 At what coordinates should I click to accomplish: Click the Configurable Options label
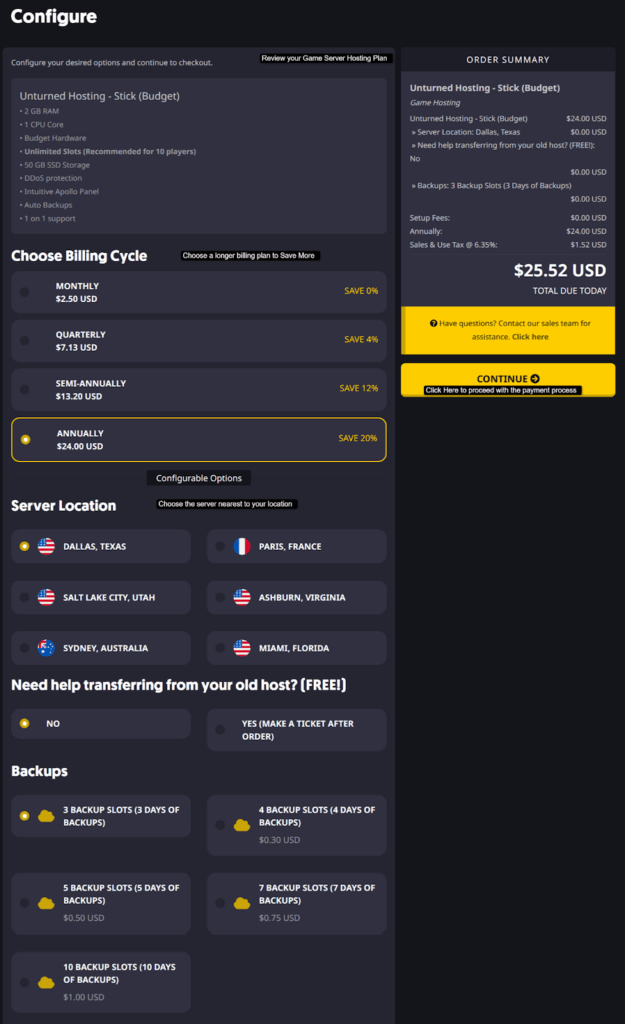[x=198, y=478]
